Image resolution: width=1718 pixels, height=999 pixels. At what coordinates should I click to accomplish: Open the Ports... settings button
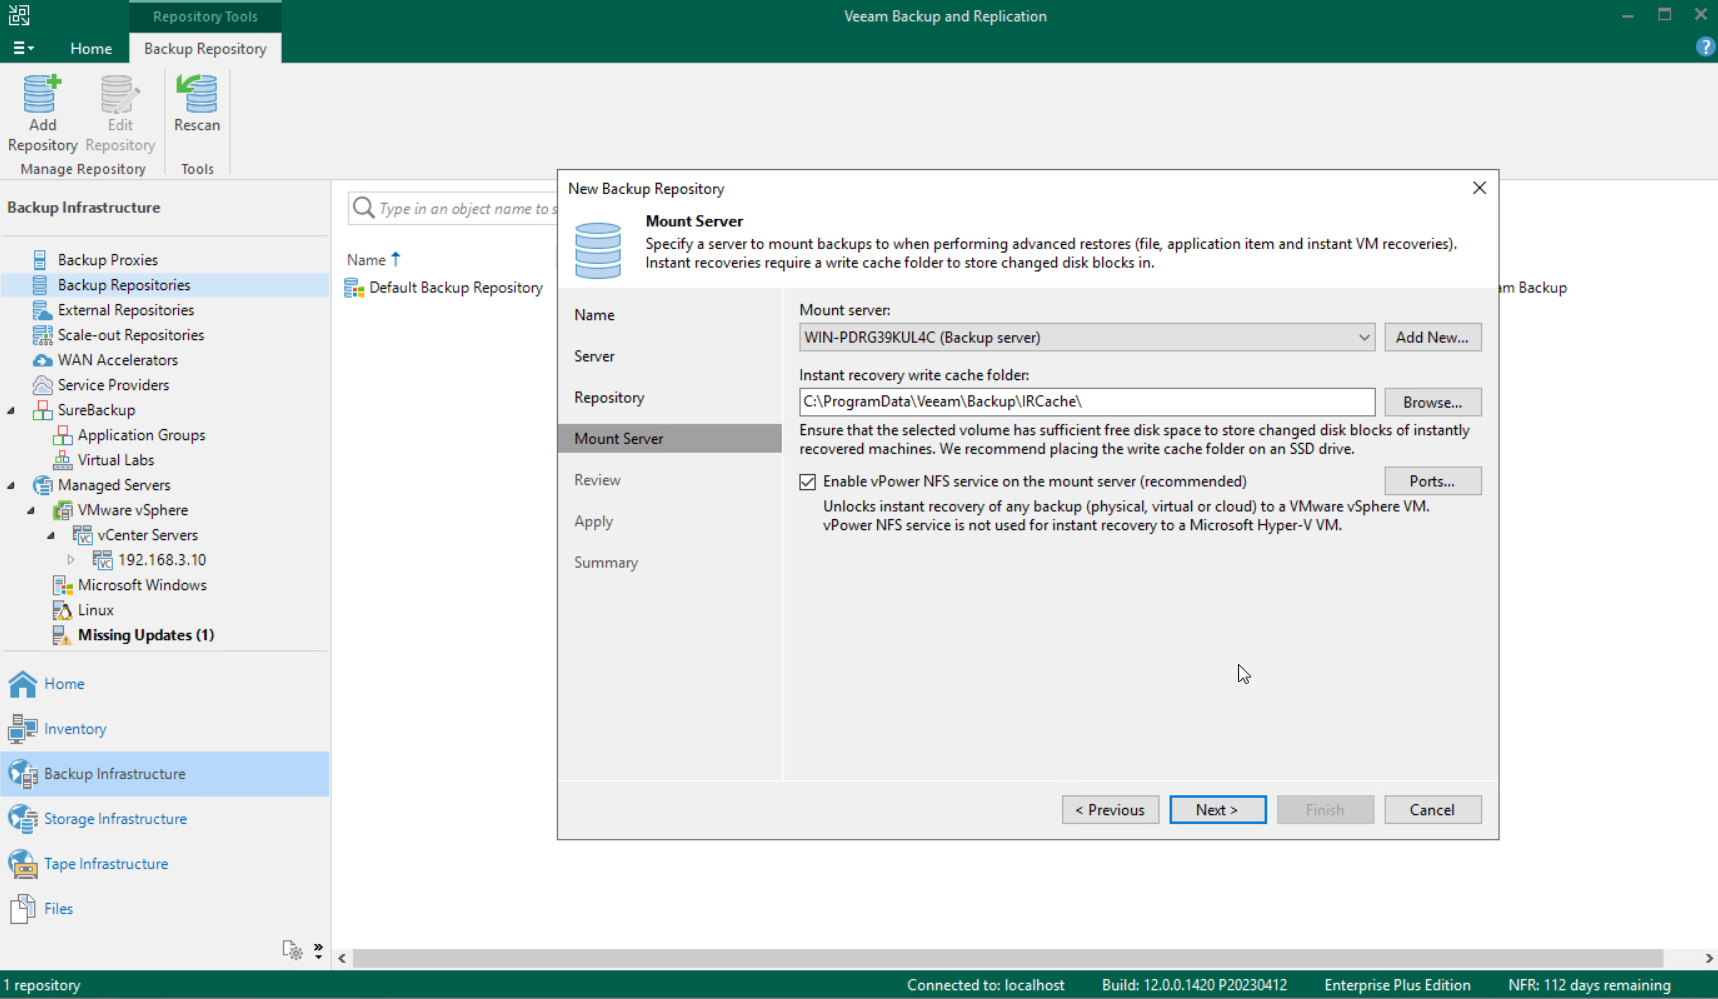(1432, 481)
